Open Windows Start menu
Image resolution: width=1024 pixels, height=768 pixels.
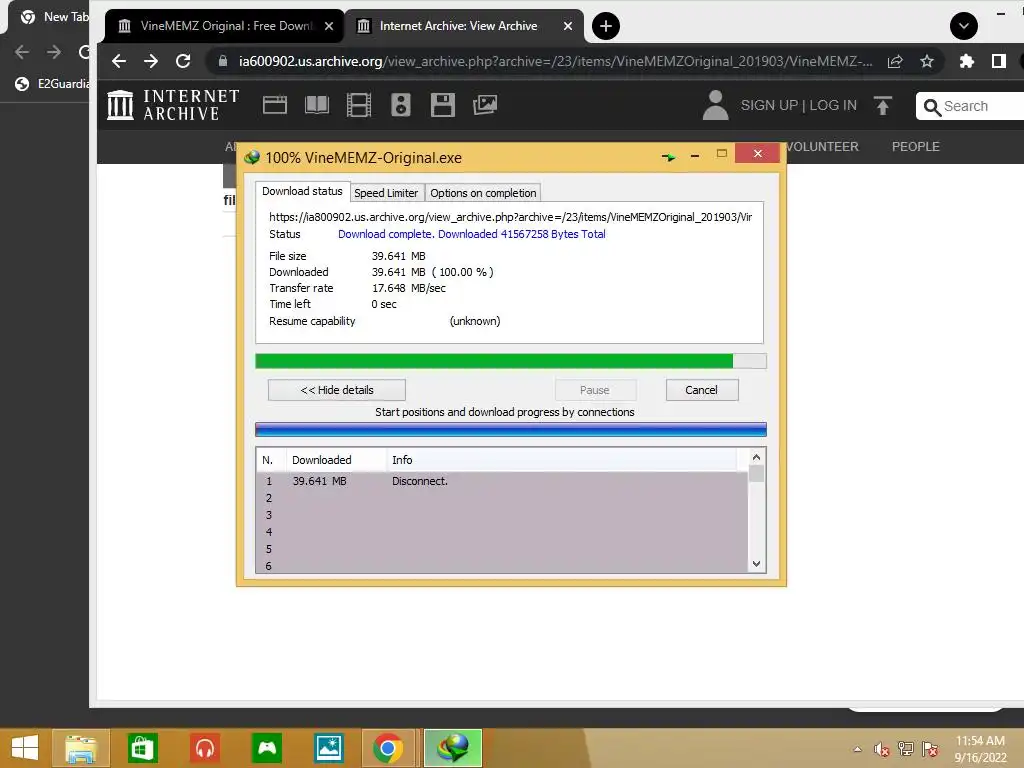(x=25, y=748)
